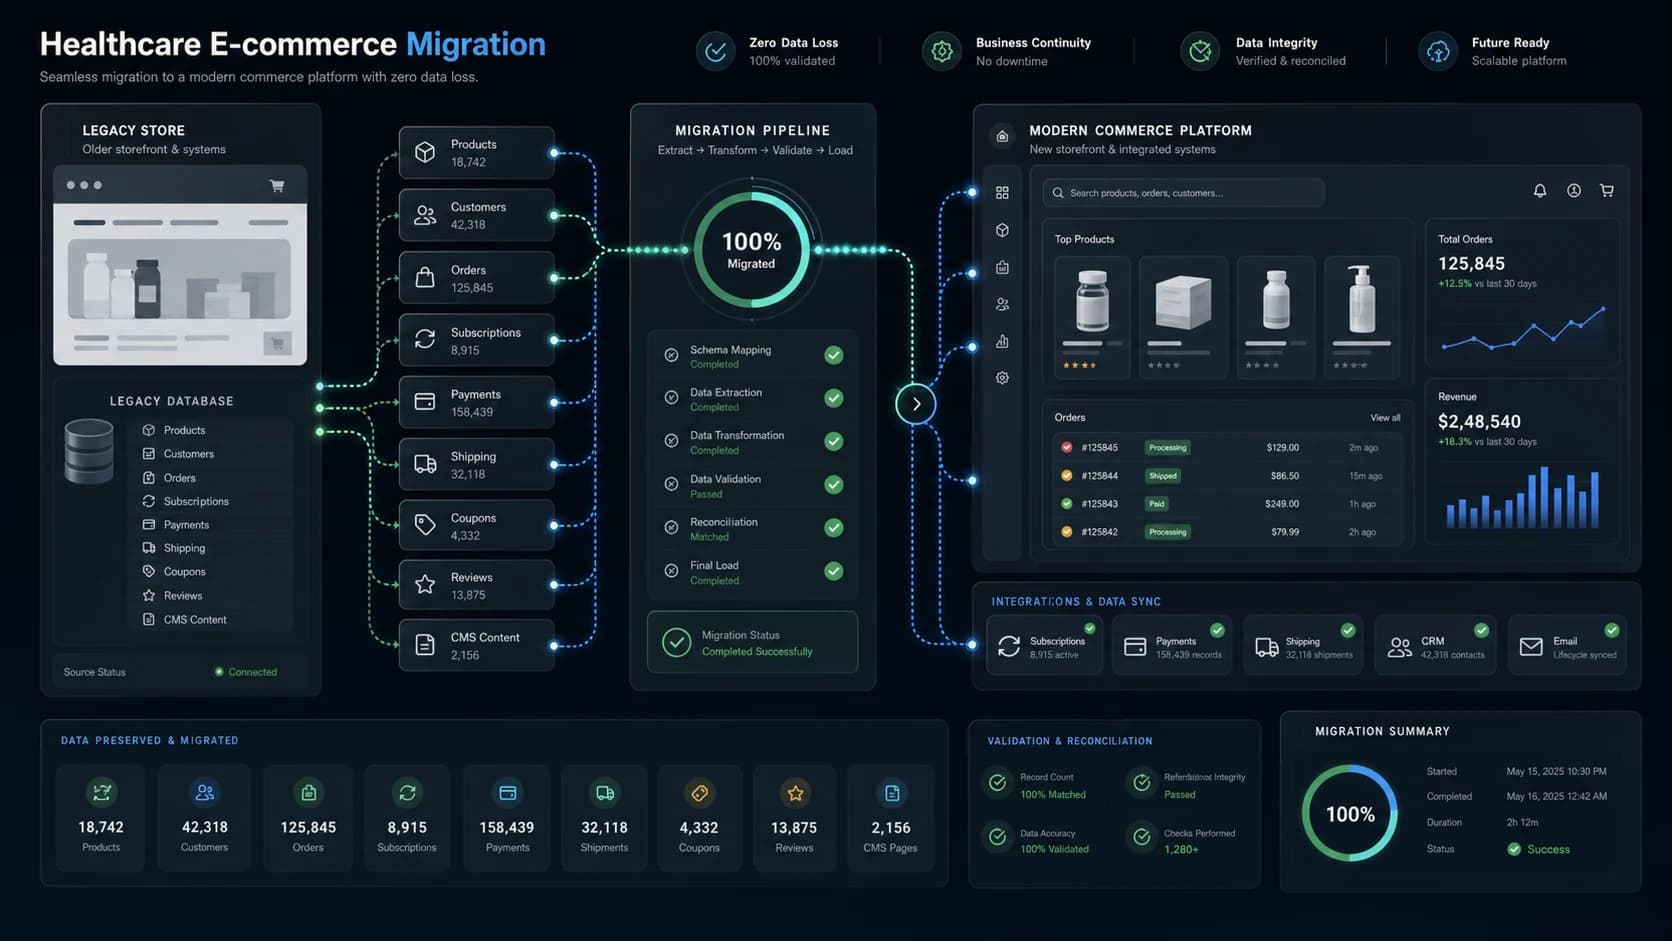Open the cube products icon in platform sidebar
Image resolution: width=1672 pixels, height=941 pixels.
tap(1002, 230)
